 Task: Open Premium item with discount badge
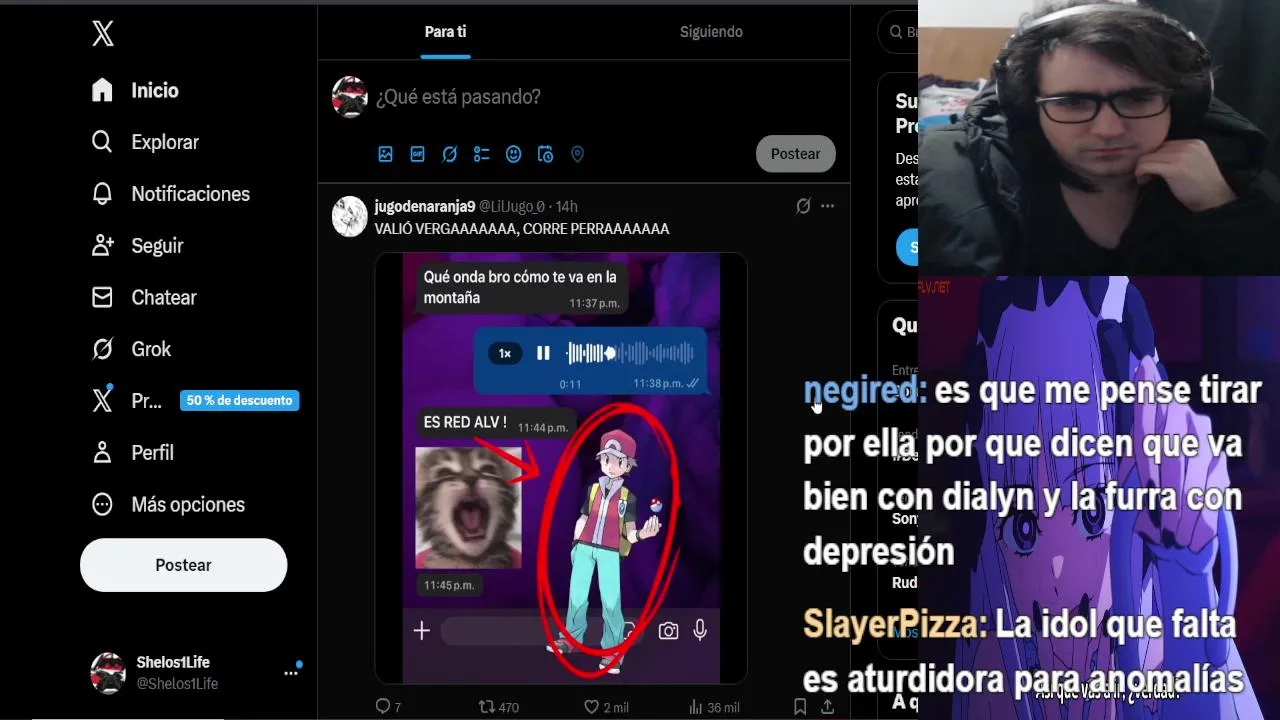click(195, 401)
